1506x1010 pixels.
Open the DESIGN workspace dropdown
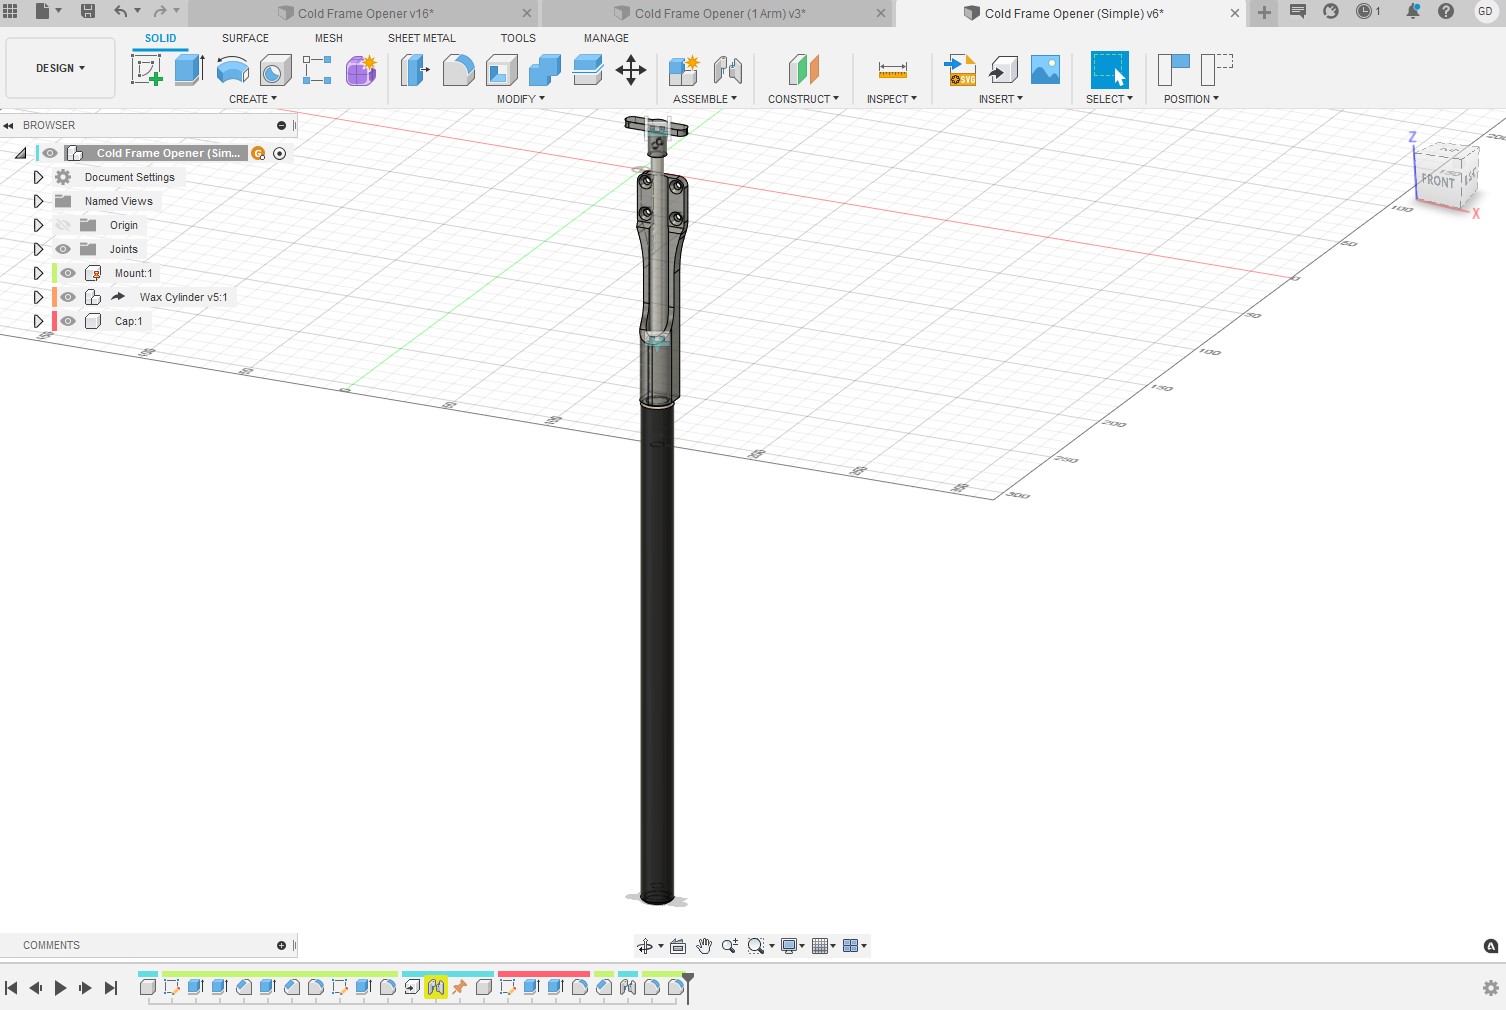pos(60,68)
